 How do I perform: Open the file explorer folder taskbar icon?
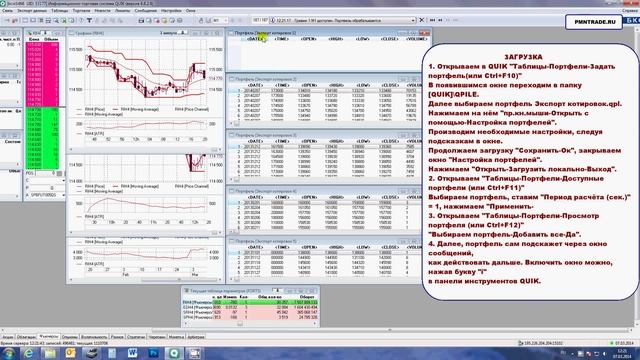[49, 353]
